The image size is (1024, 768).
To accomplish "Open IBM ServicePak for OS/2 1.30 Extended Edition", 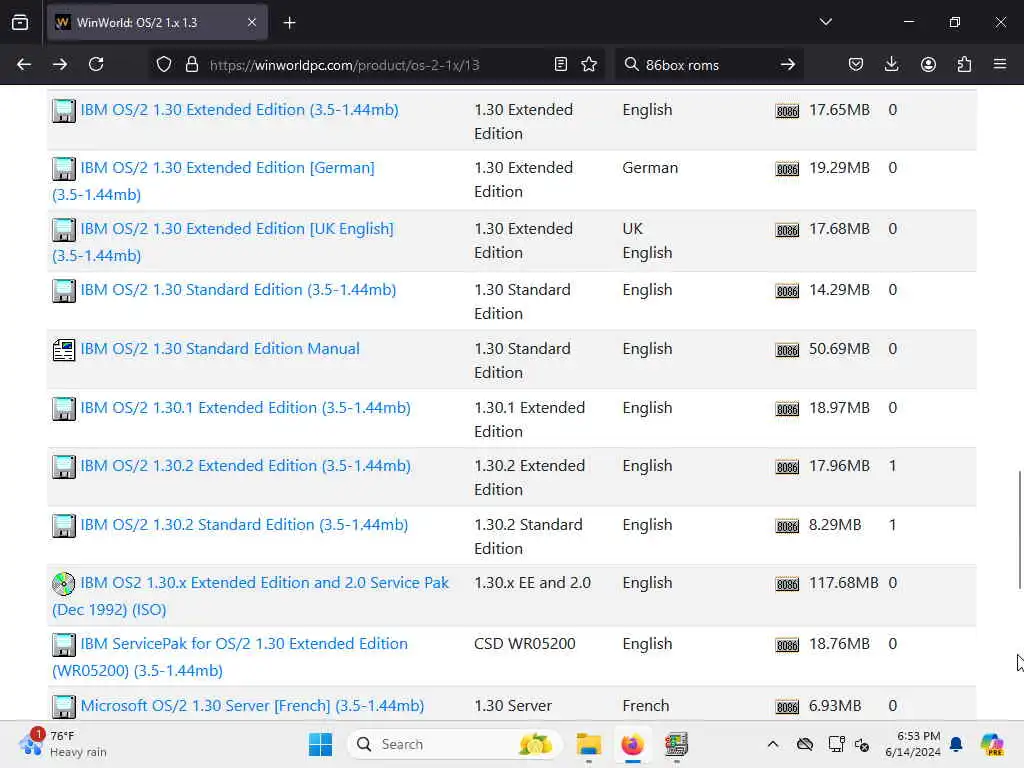I will pyautogui.click(x=244, y=644).
